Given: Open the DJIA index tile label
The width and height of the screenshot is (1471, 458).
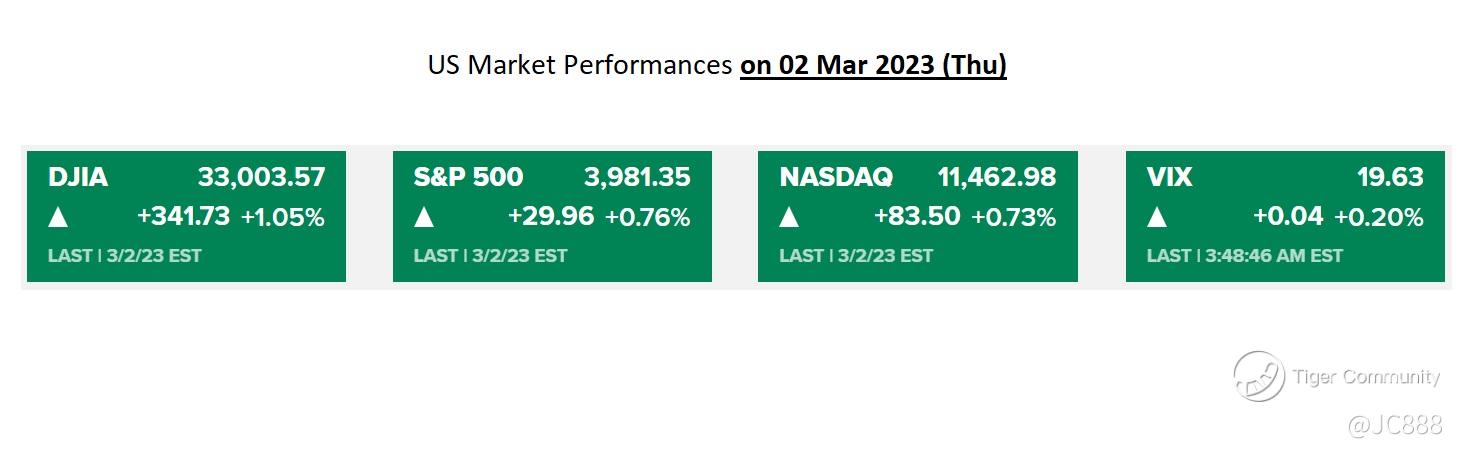Looking at the screenshot, I should (x=78, y=178).
